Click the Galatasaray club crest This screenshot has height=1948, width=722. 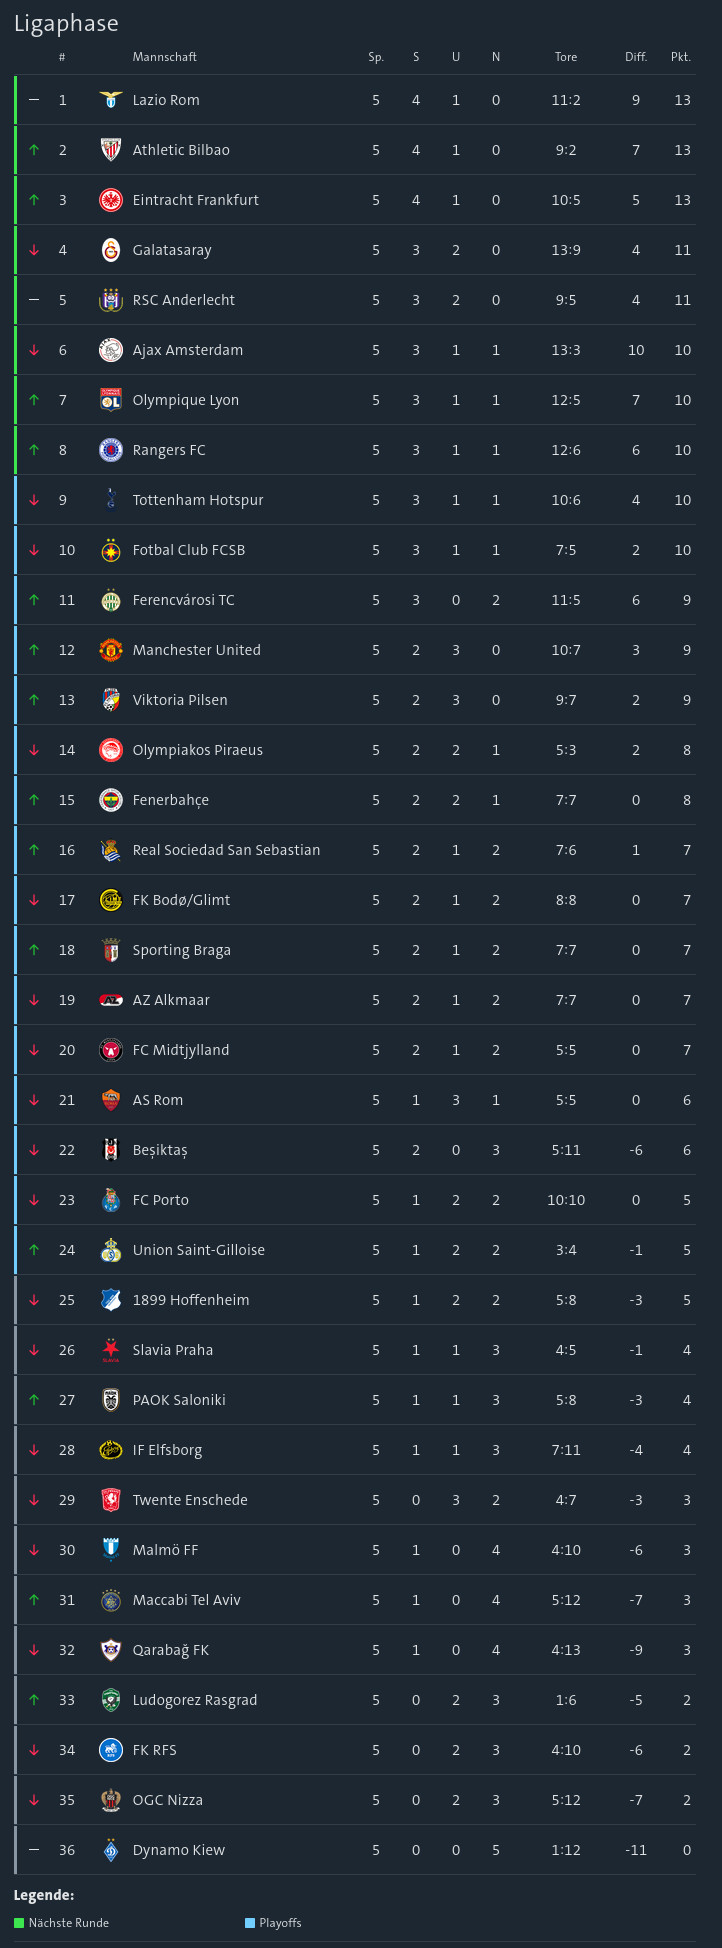click(111, 250)
